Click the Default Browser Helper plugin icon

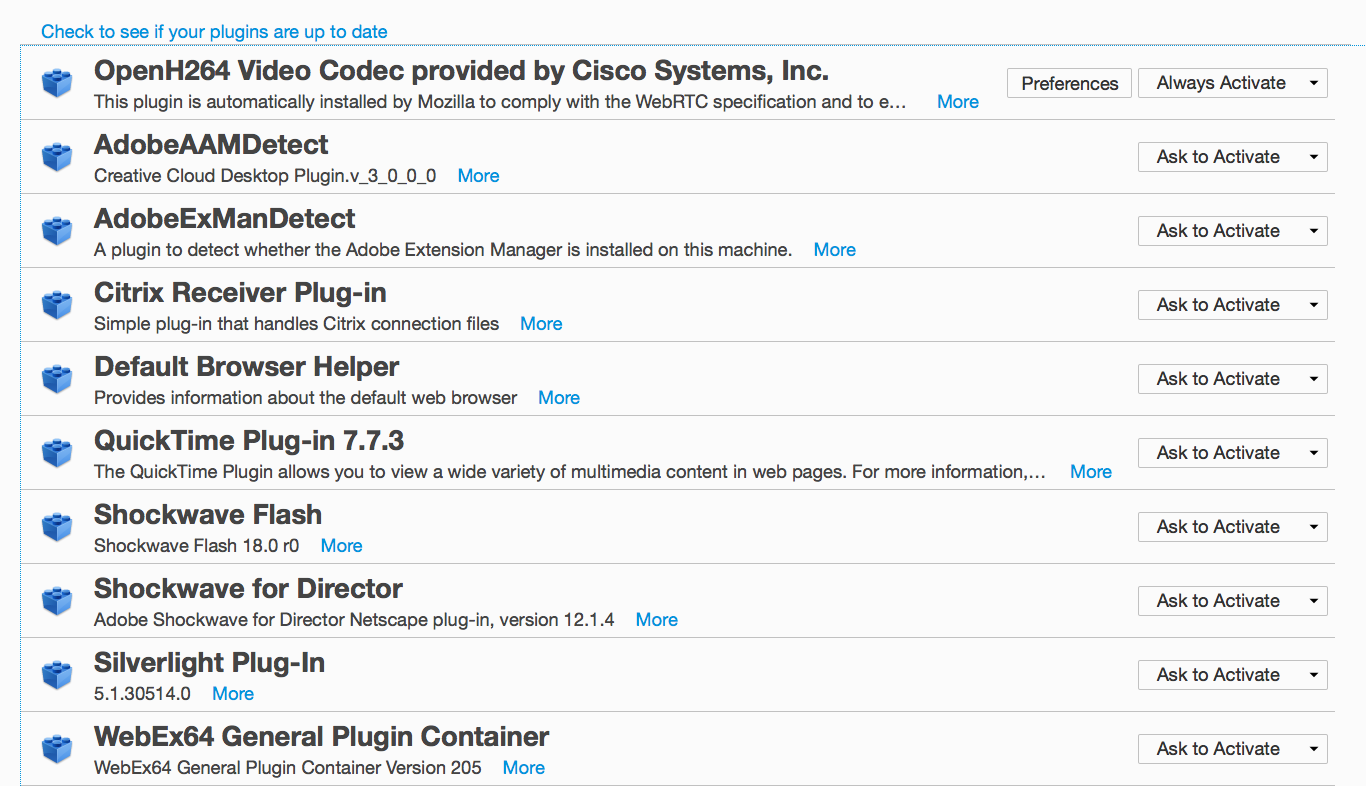(x=57, y=379)
